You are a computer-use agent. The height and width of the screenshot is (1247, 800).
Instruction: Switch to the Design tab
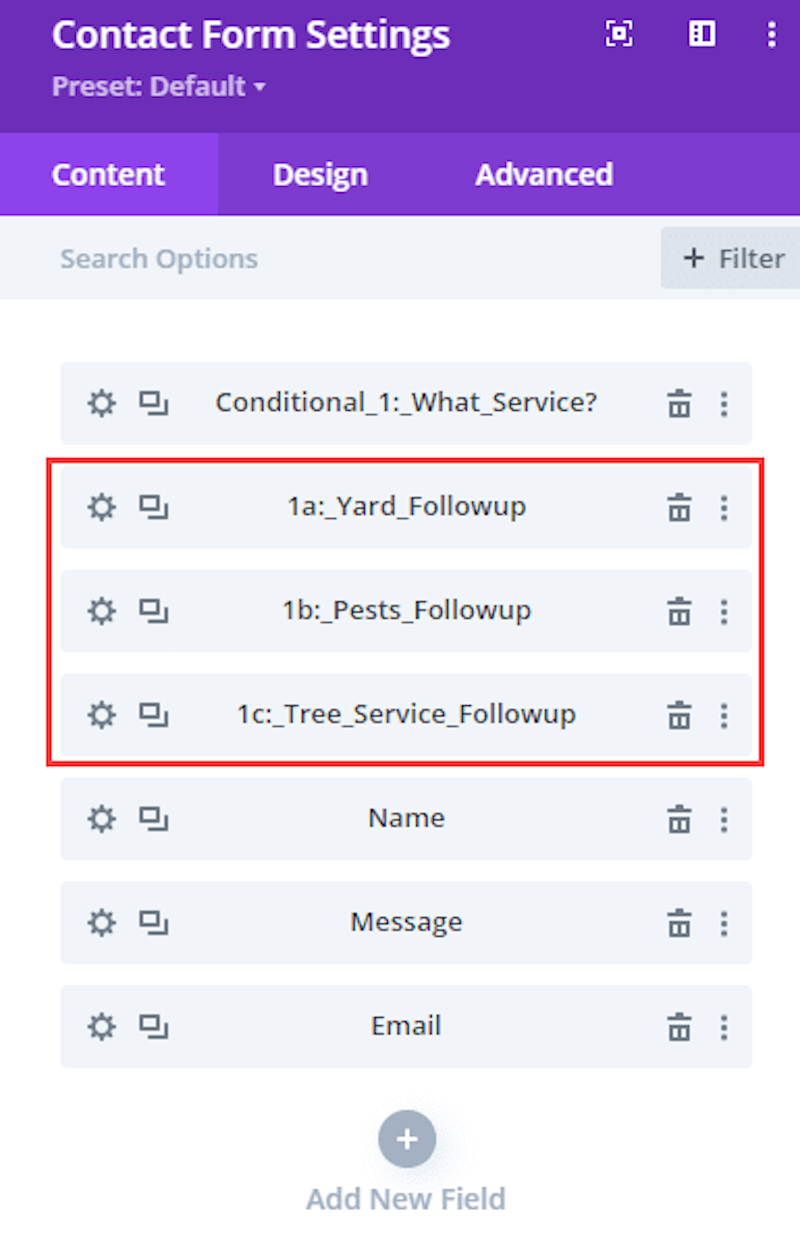click(320, 175)
